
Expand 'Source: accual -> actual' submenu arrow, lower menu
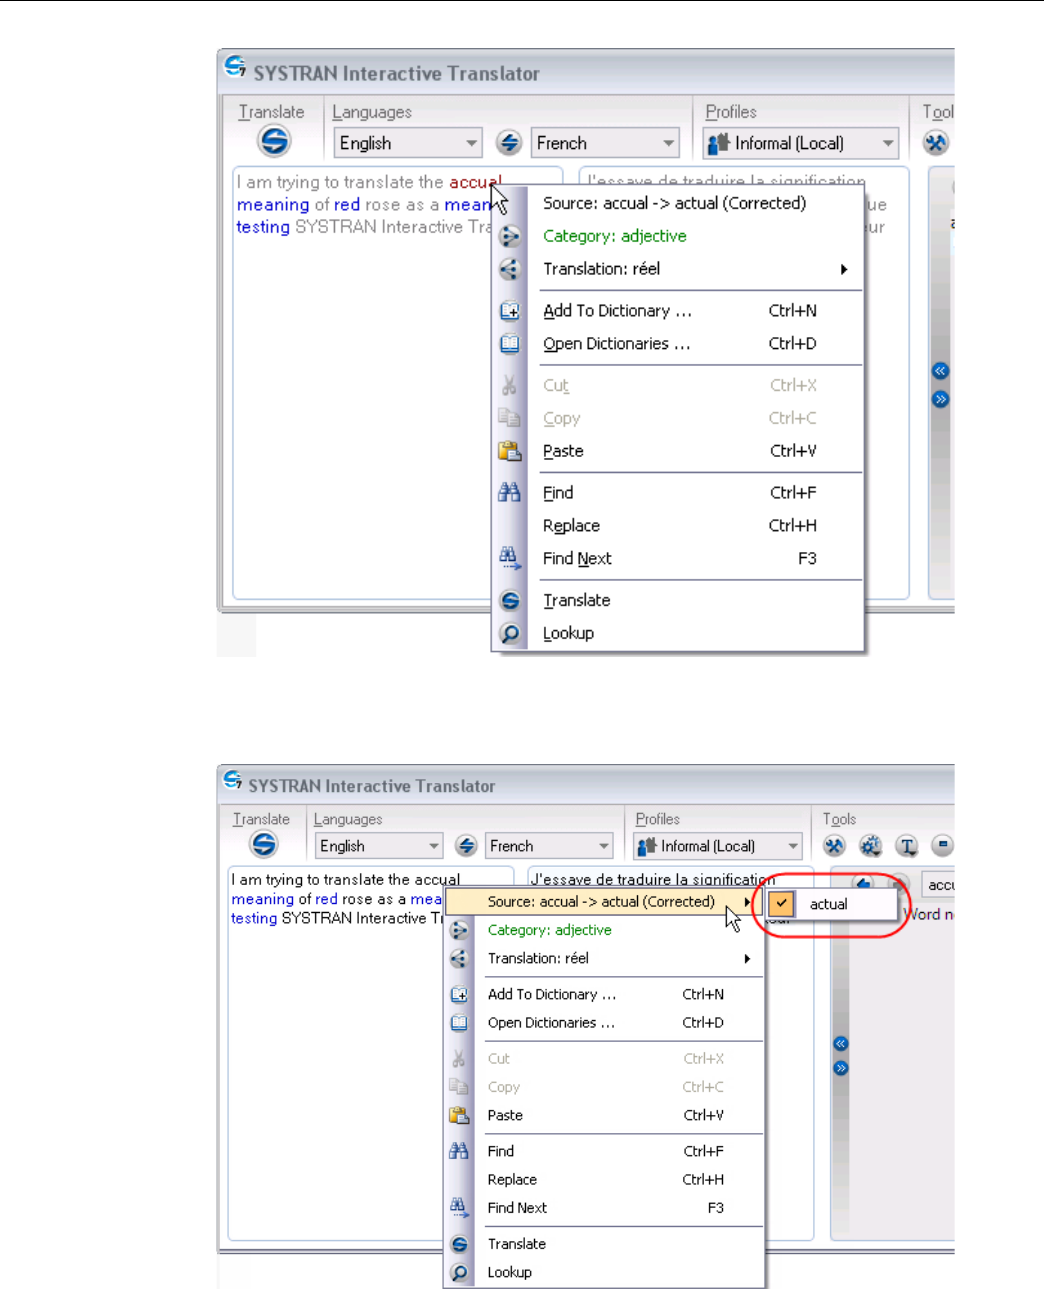coord(747,902)
